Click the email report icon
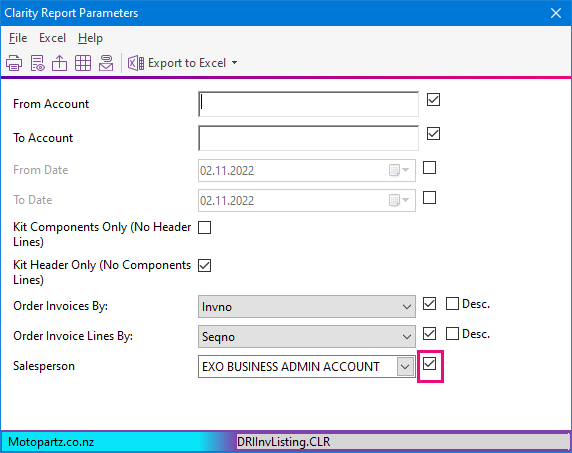572x453 pixels. point(106,63)
